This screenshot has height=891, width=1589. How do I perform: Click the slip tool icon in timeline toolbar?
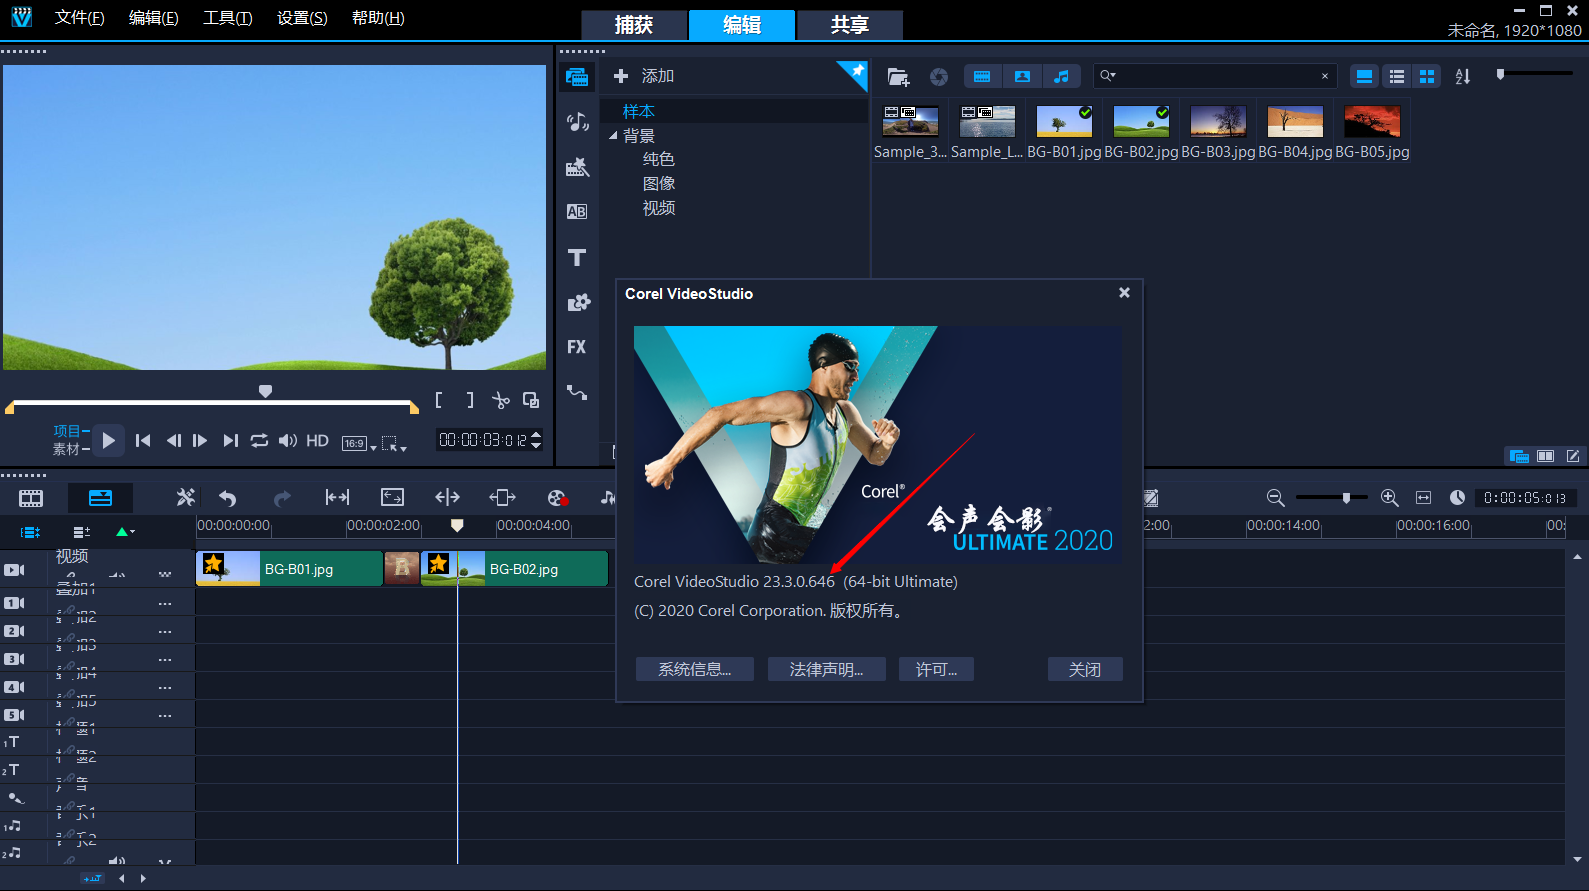click(337, 497)
